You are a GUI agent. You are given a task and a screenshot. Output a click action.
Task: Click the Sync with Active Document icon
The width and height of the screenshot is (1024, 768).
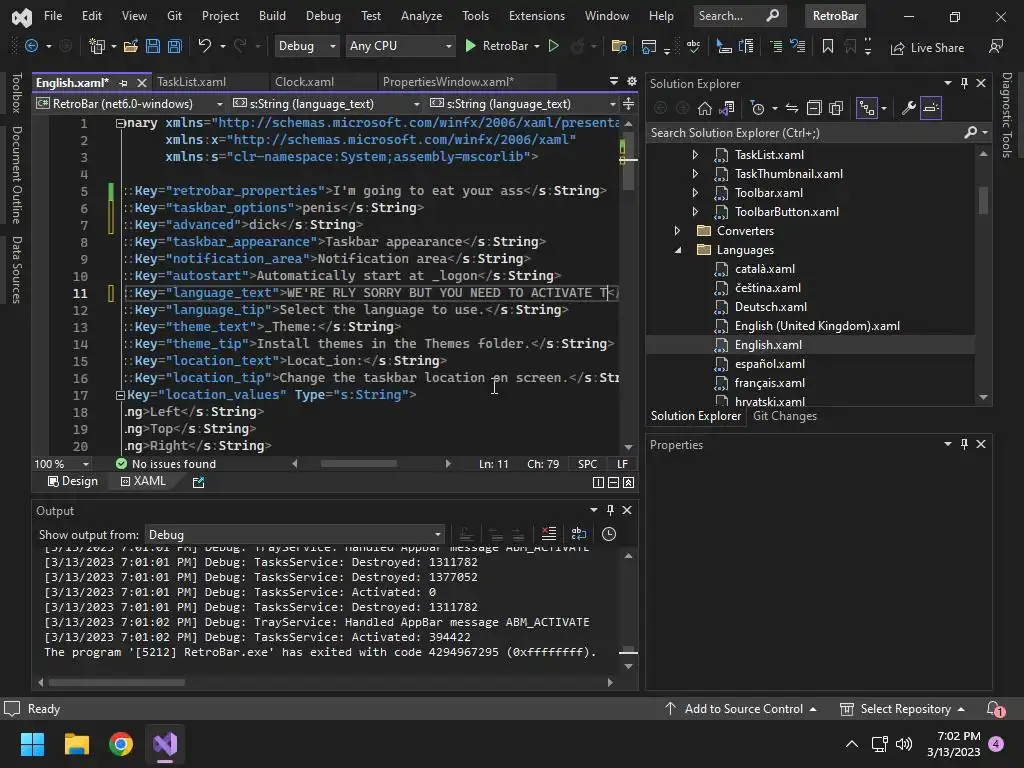click(792, 108)
